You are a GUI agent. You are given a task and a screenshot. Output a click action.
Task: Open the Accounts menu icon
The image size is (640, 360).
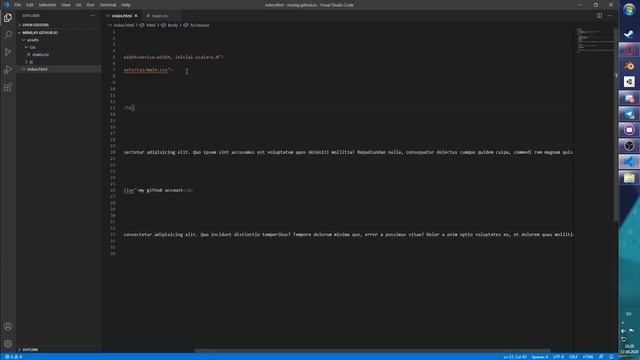(x=8, y=327)
